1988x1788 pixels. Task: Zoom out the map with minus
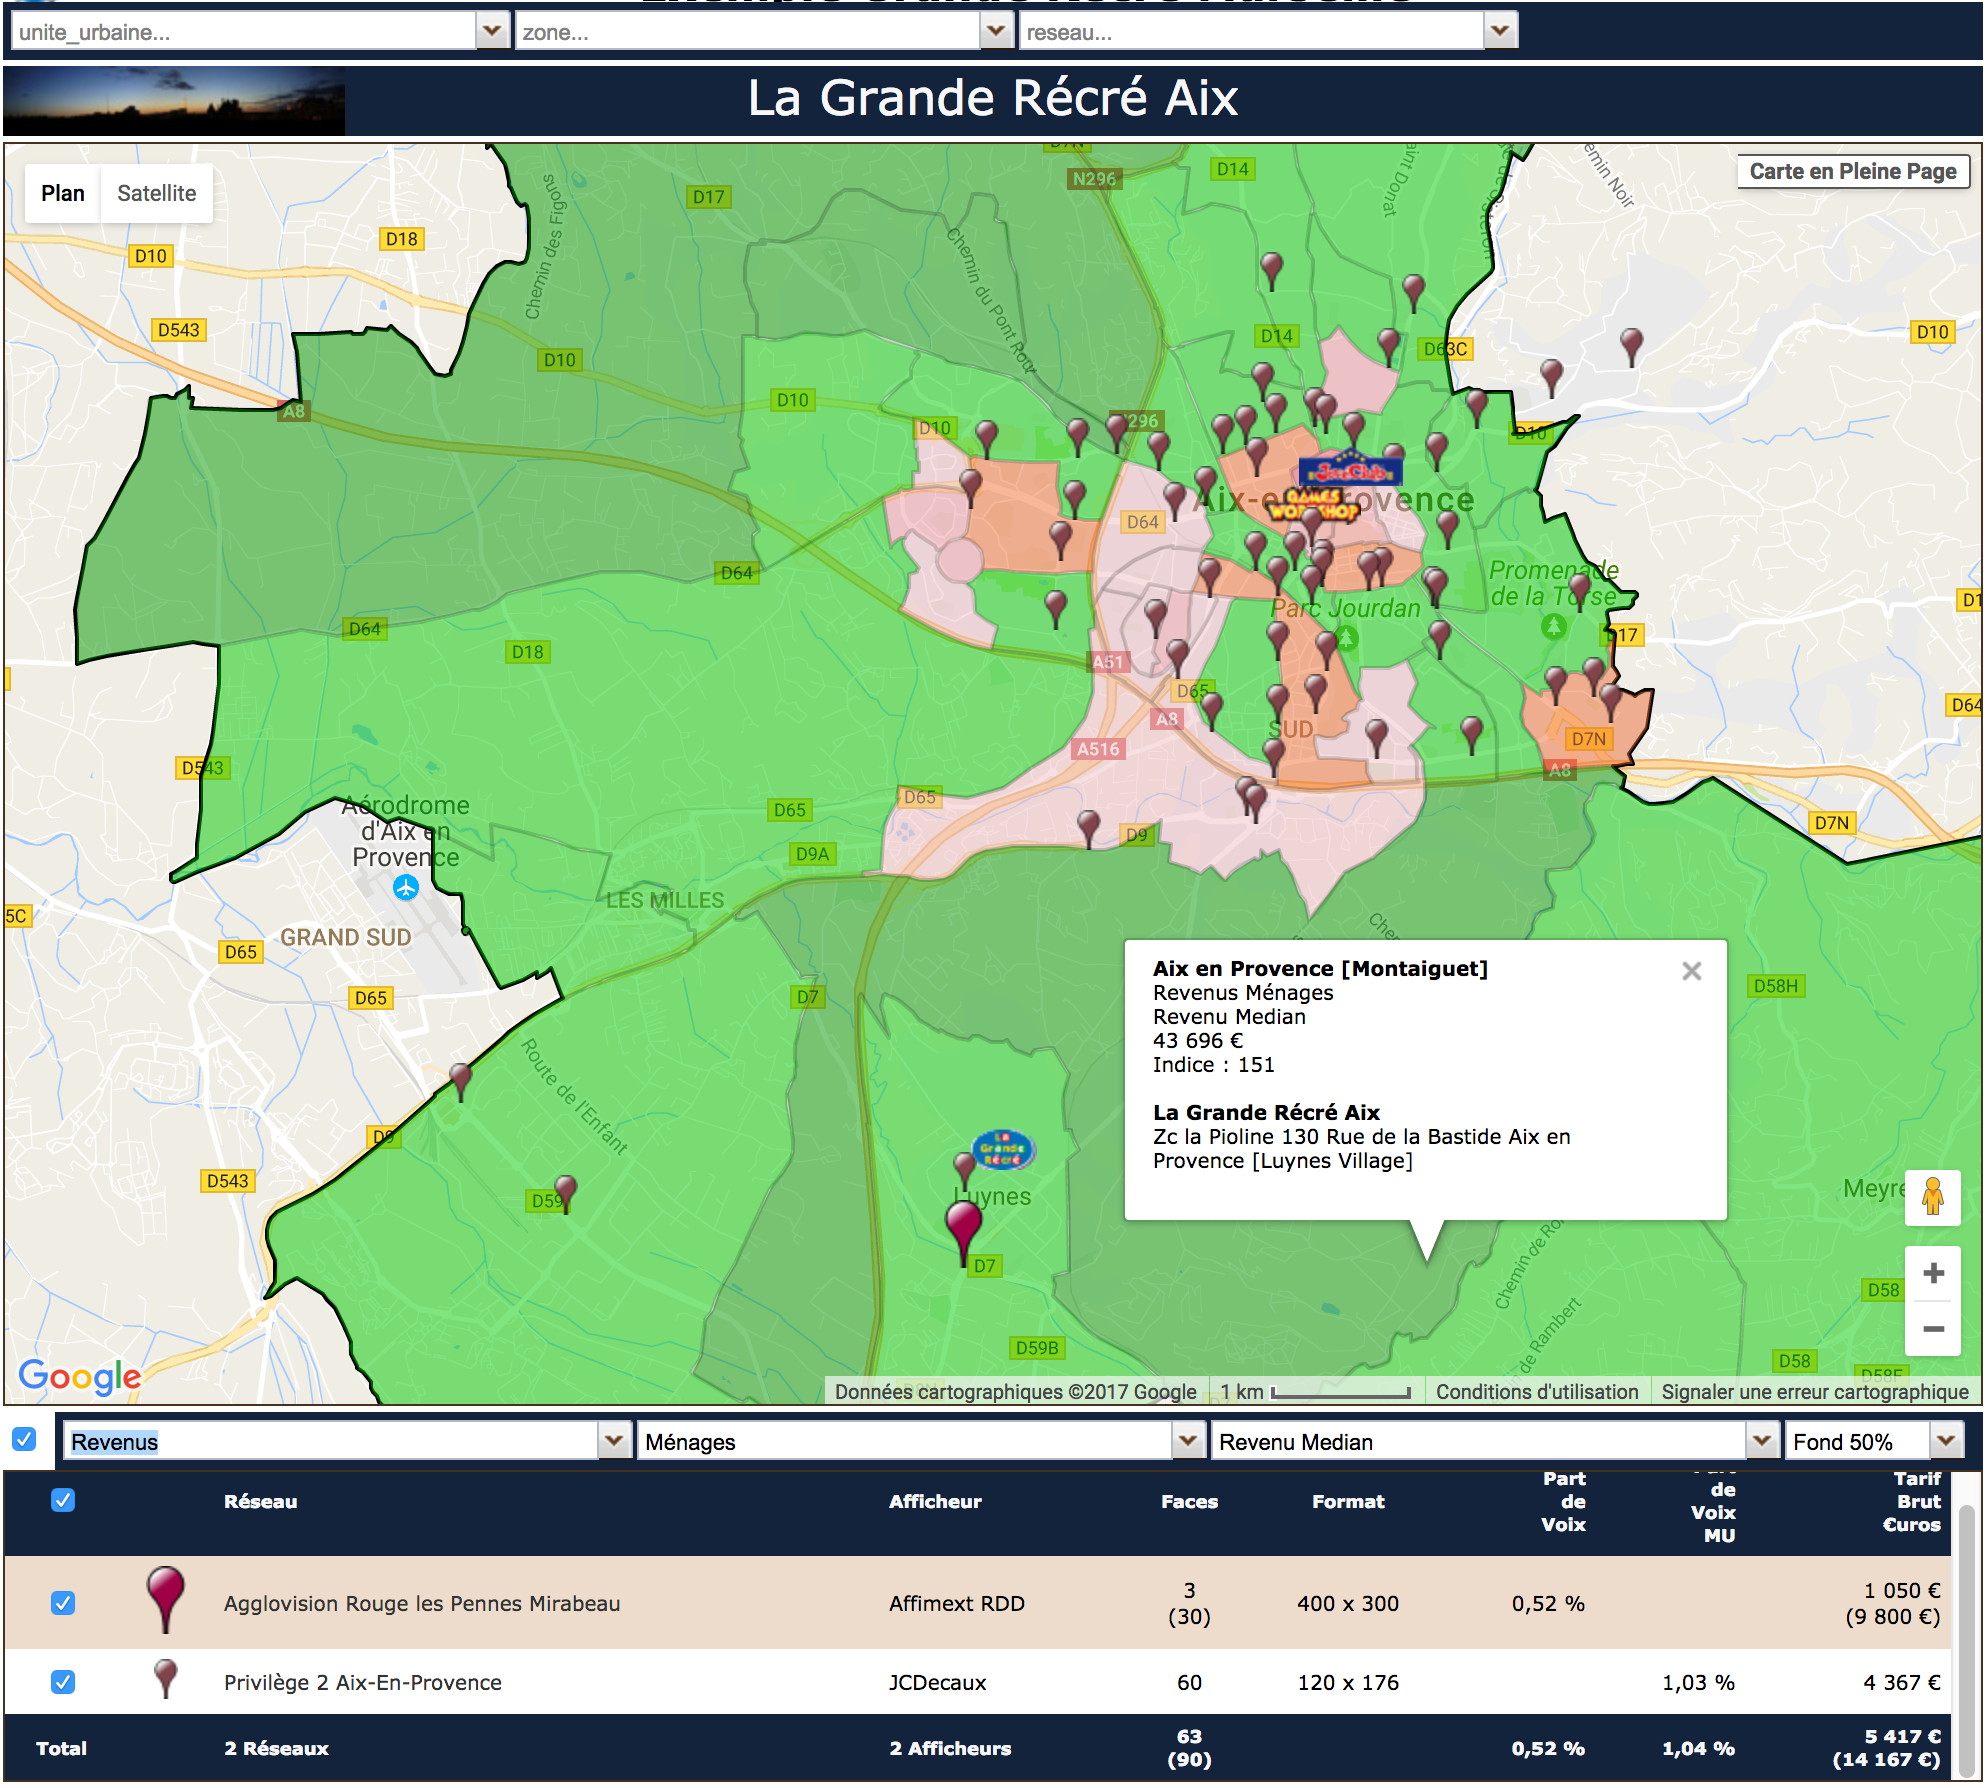click(1932, 1329)
